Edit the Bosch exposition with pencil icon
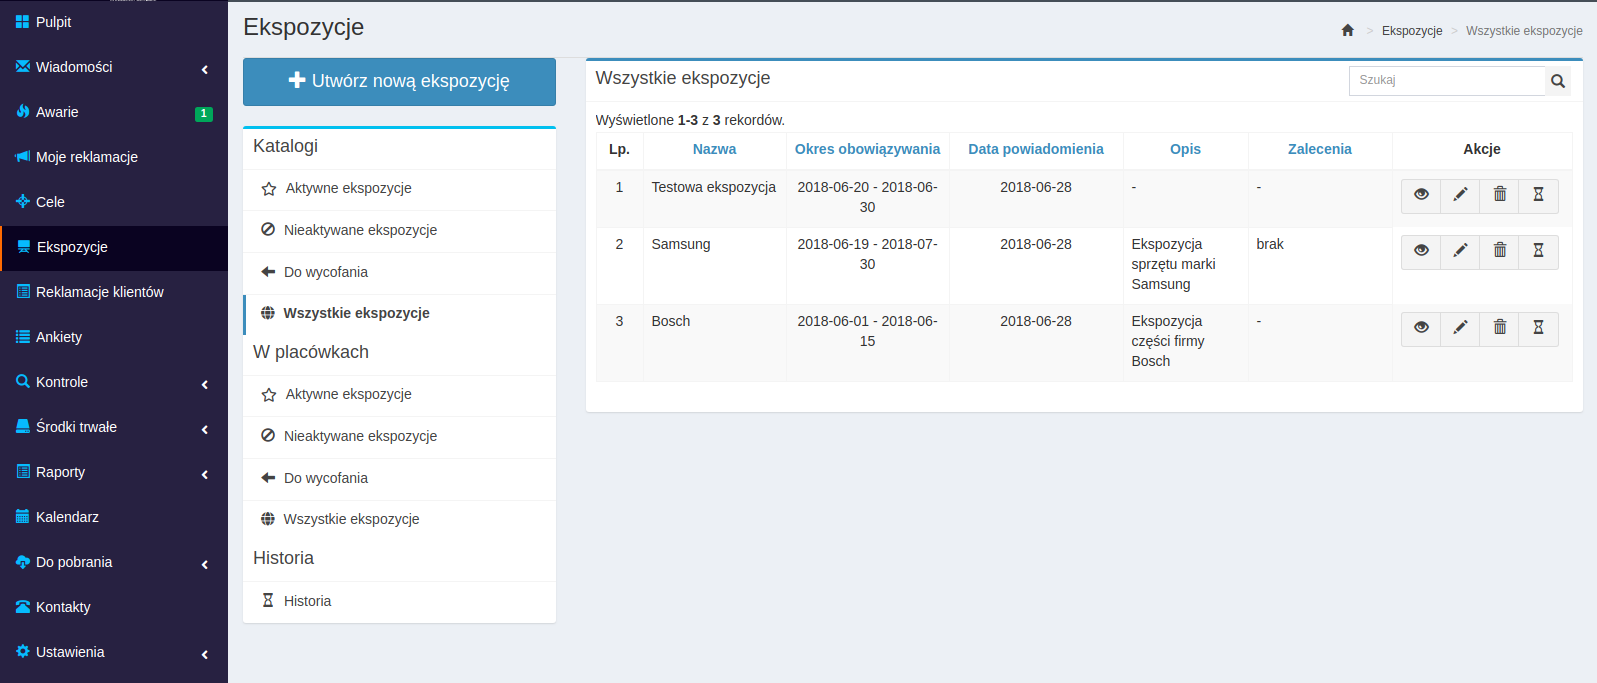The height and width of the screenshot is (683, 1597). (x=1460, y=328)
